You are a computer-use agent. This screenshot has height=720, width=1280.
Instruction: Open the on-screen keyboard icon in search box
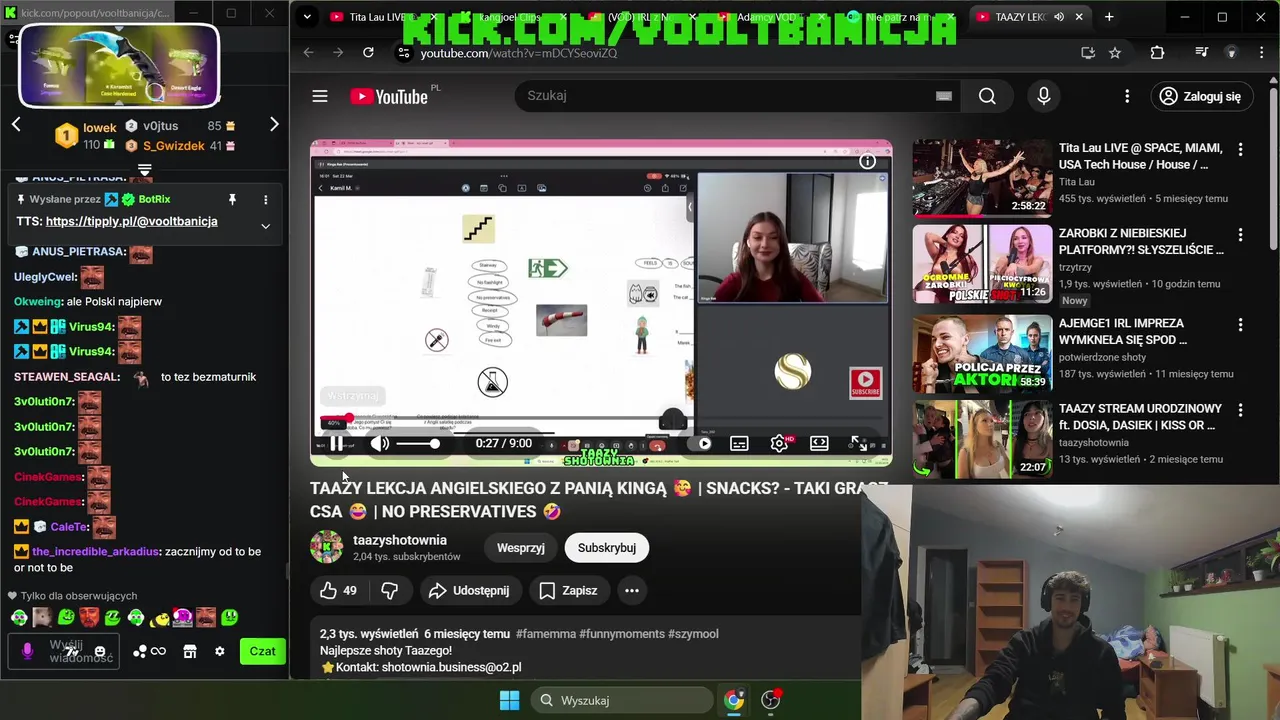click(943, 96)
